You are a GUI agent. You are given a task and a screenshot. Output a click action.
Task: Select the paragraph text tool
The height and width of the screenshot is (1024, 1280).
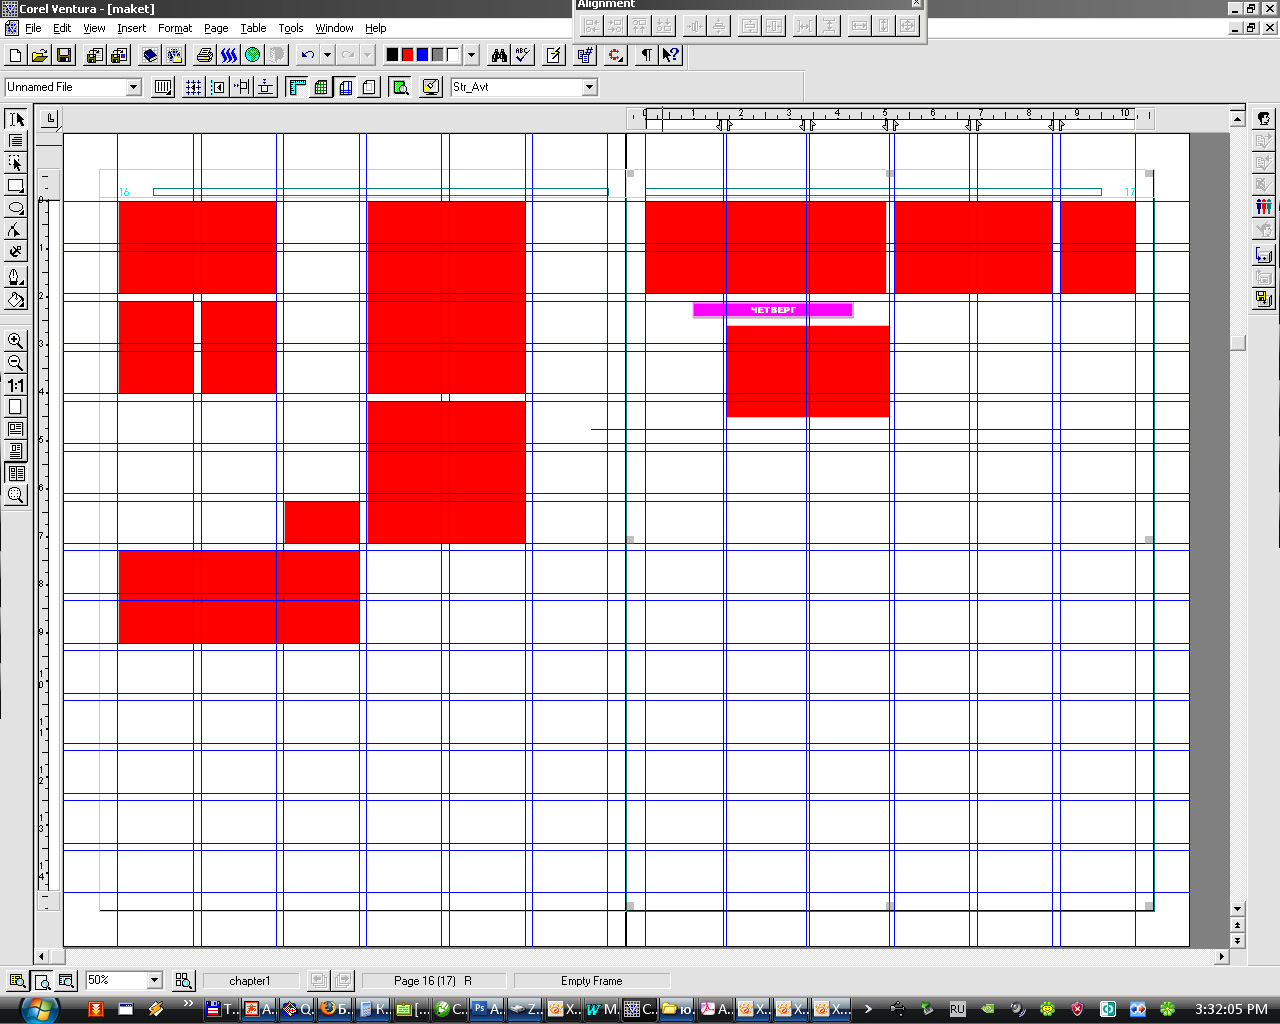coord(16,141)
